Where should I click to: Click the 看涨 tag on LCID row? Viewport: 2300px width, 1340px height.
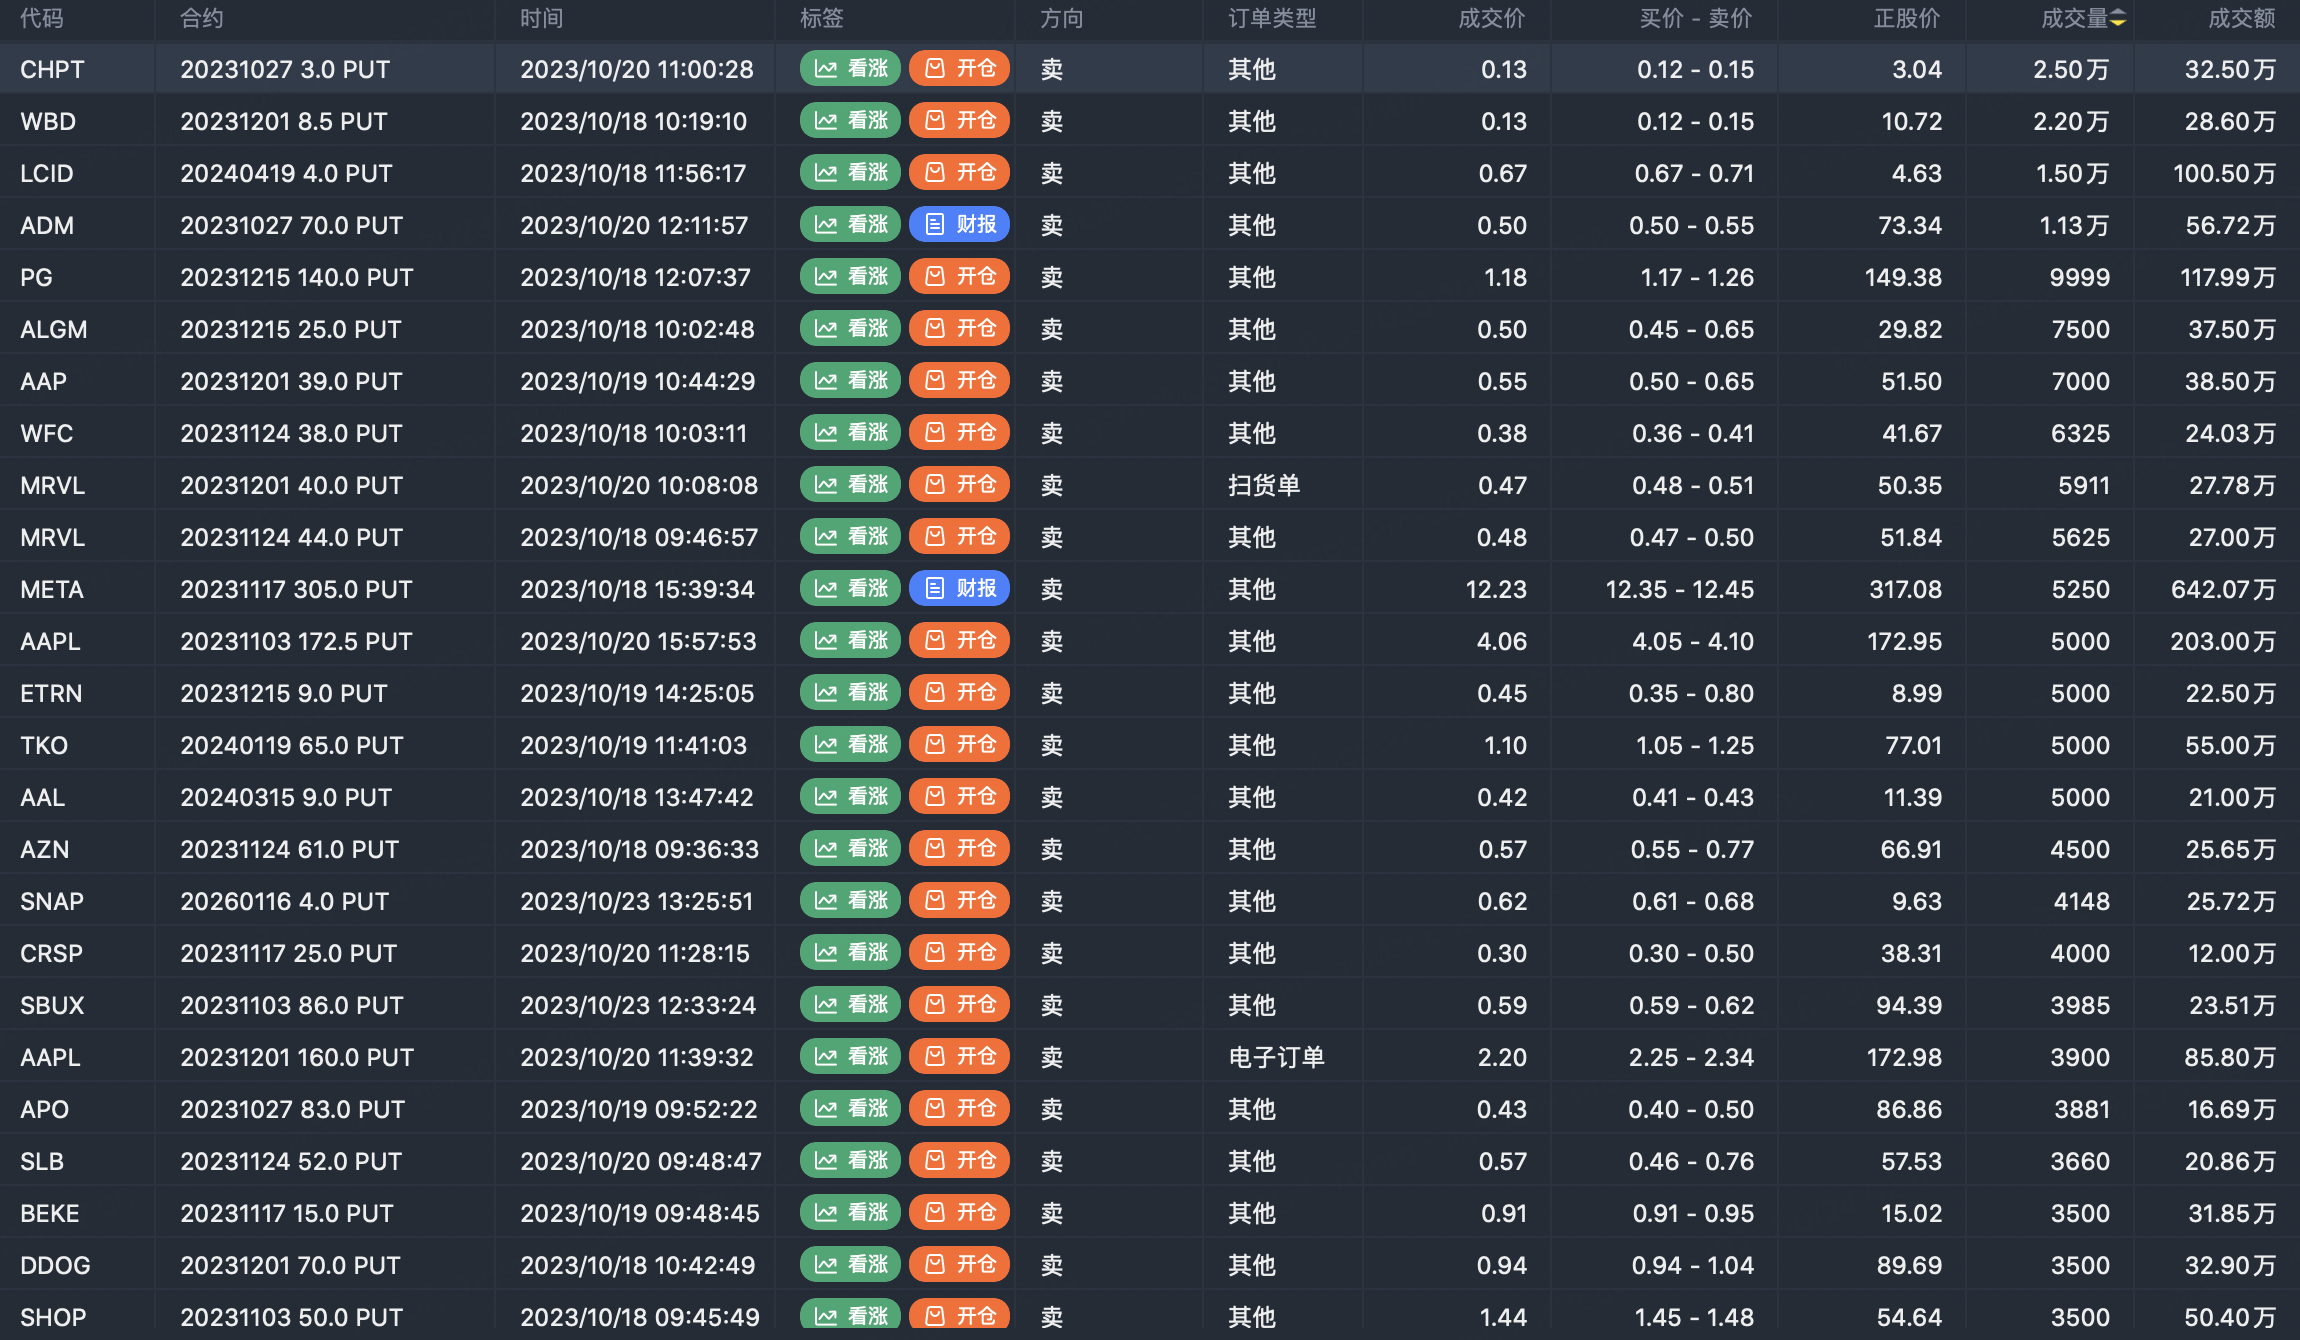(850, 173)
